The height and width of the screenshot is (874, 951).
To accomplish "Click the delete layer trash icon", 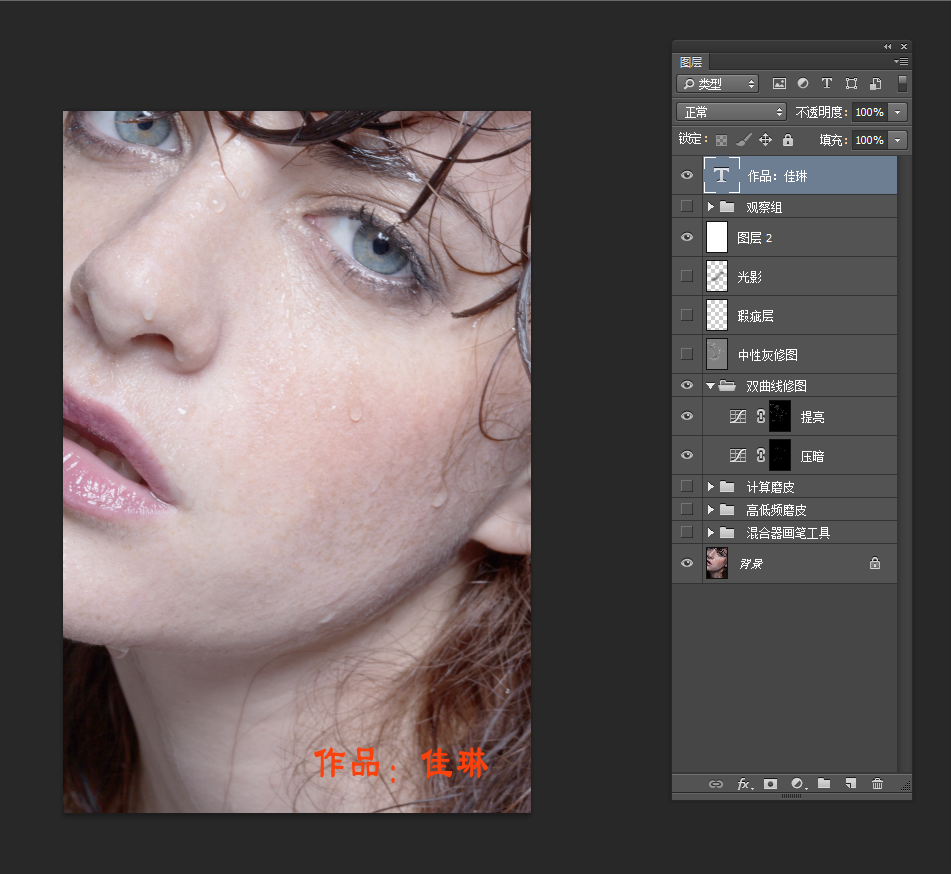I will coord(877,784).
